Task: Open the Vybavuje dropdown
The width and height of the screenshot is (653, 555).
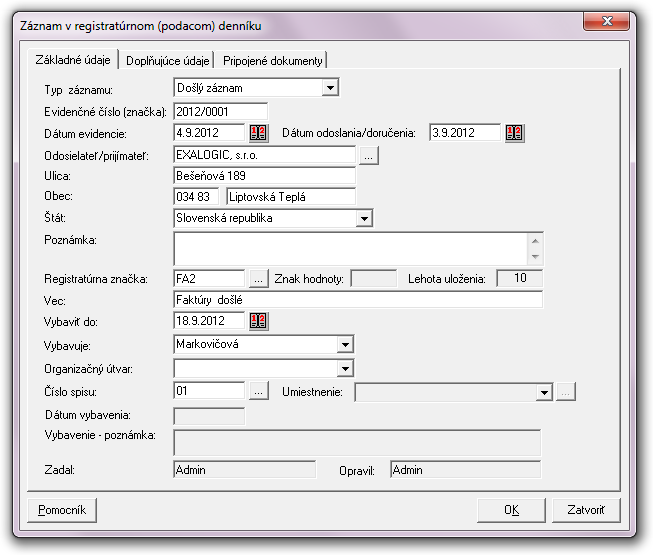Action: 345,344
